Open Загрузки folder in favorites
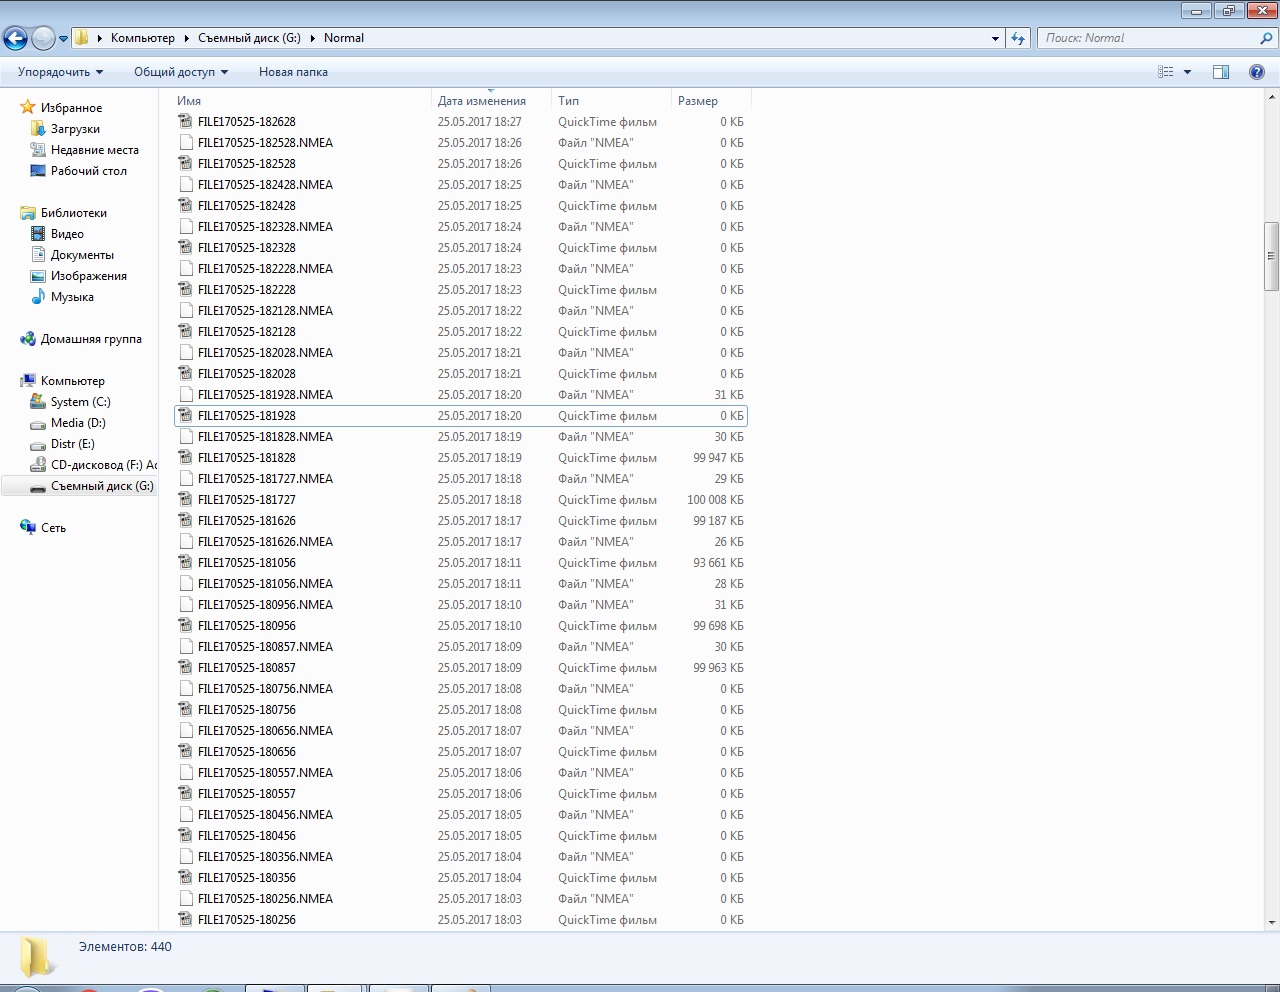Viewport: 1280px width, 992px height. pyautogui.click(x=75, y=129)
